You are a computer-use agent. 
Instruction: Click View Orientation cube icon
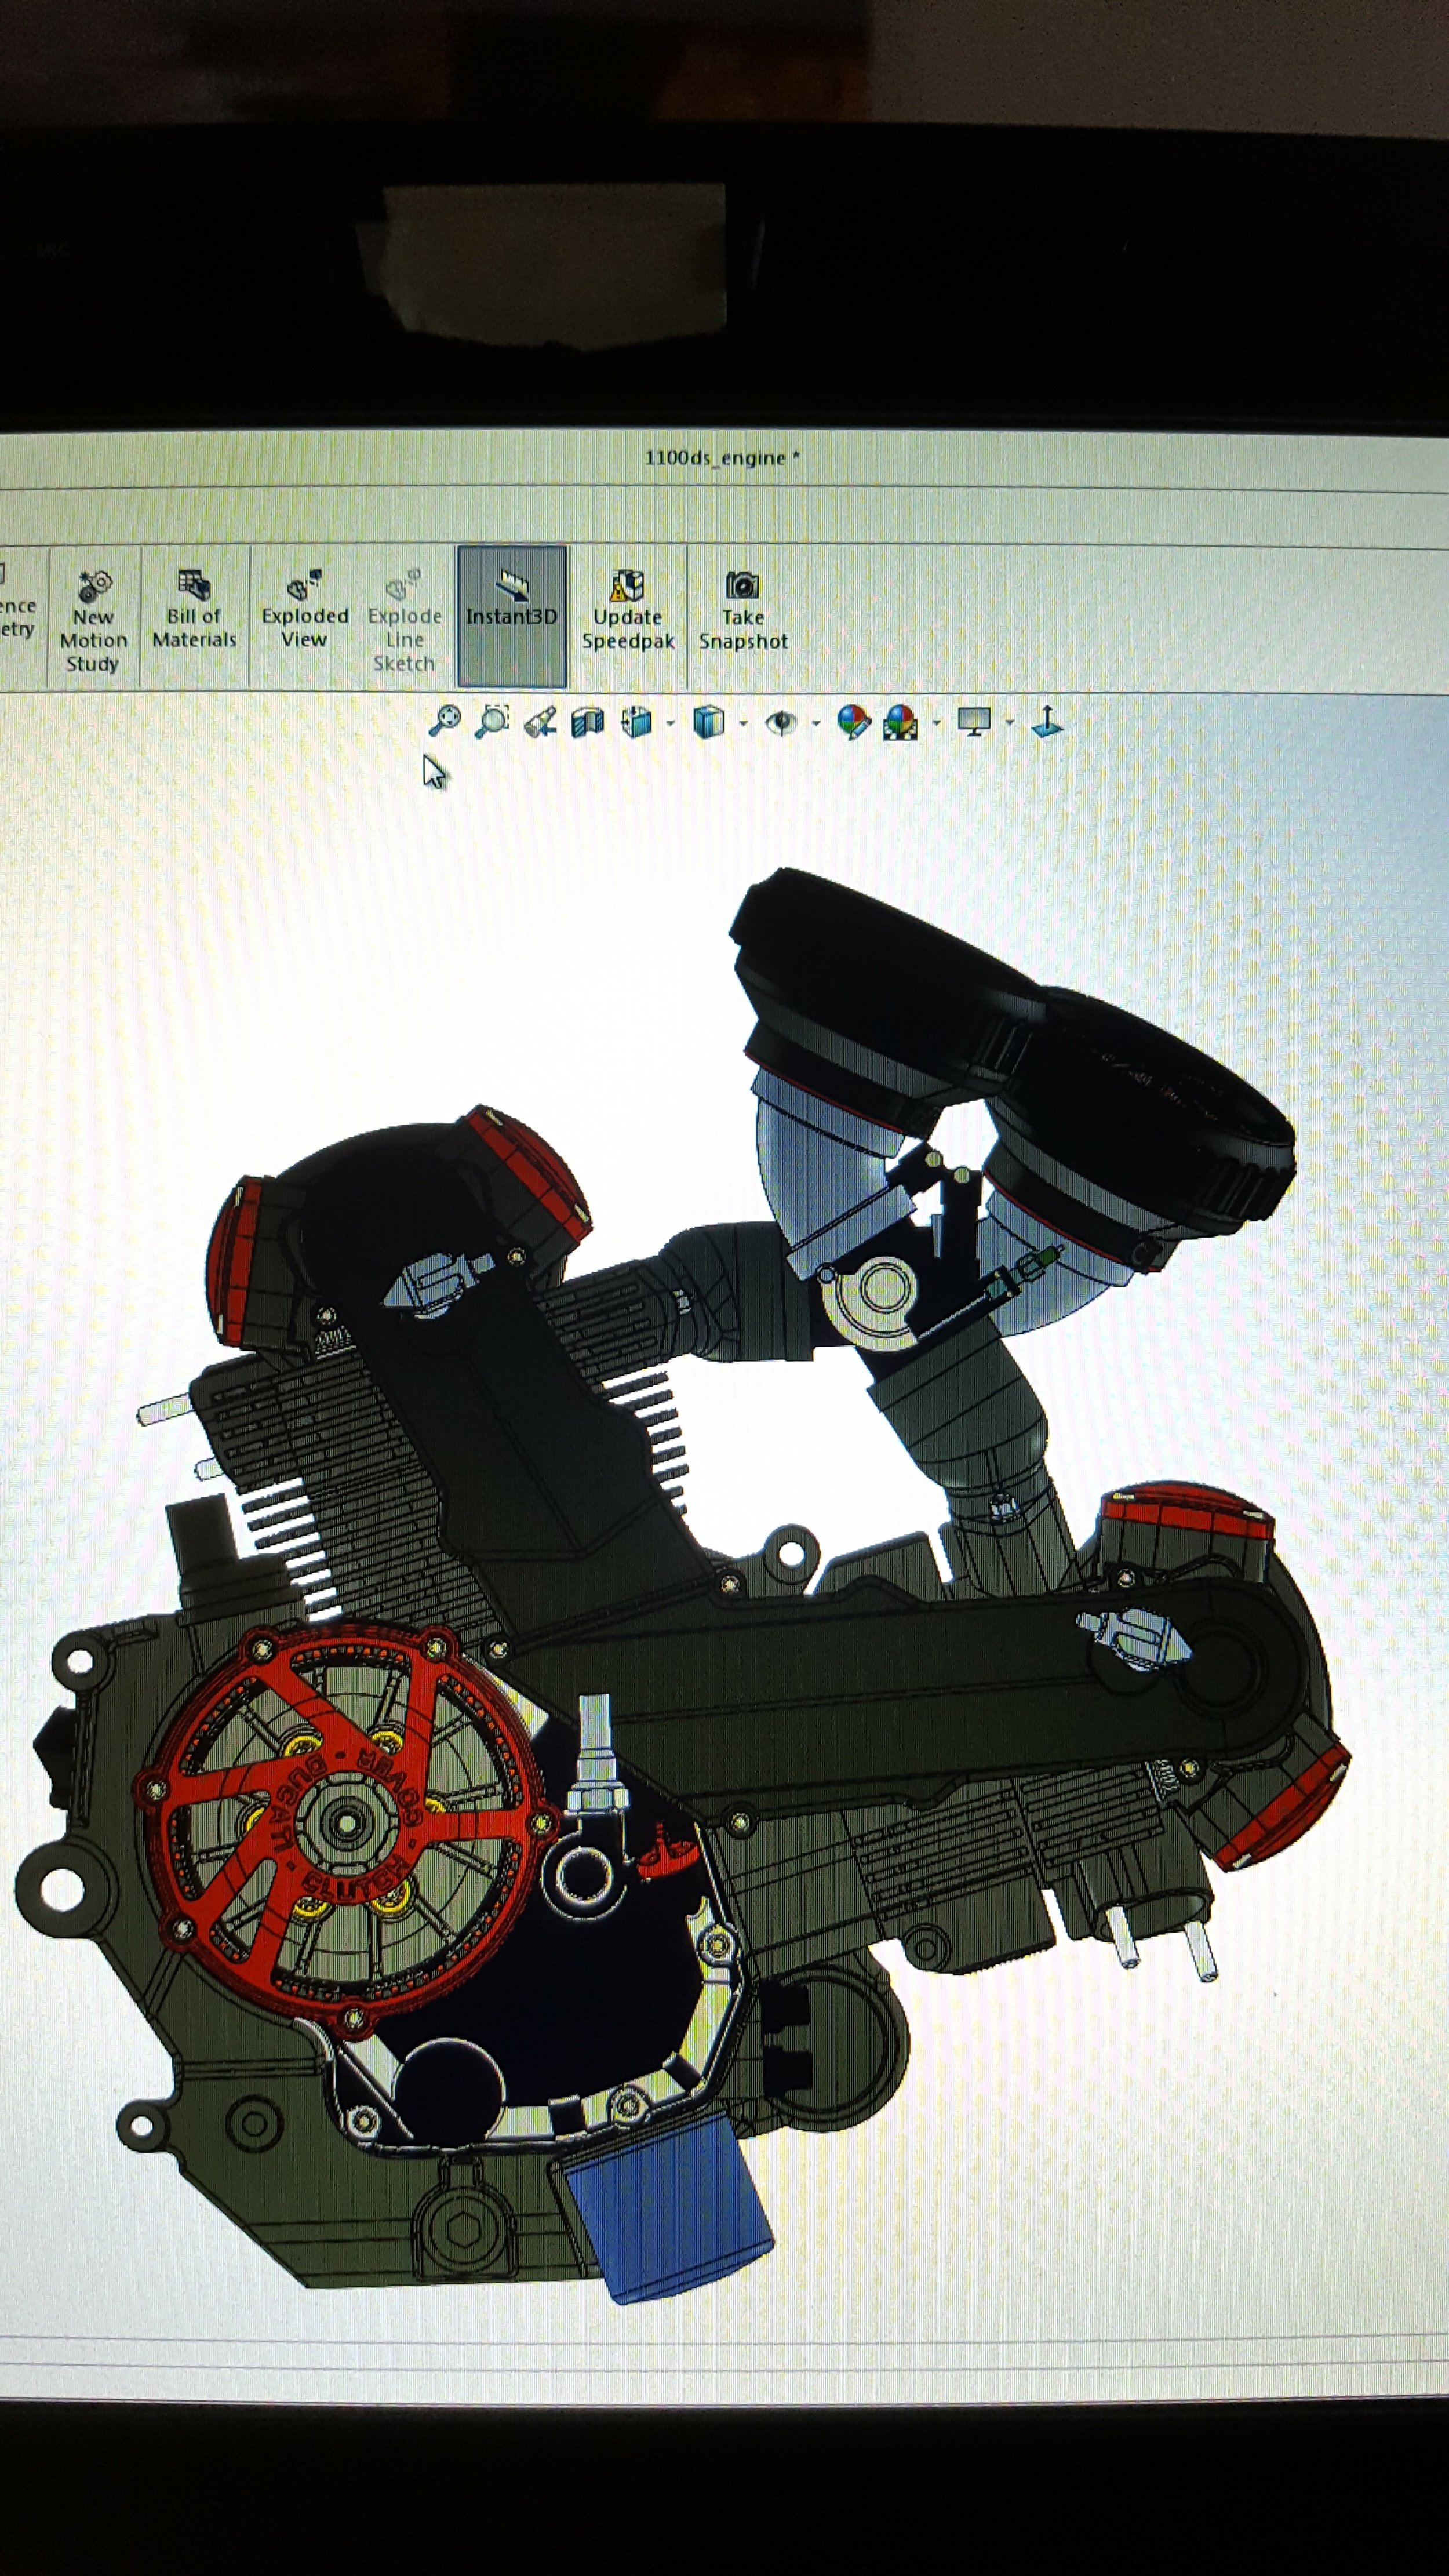point(637,721)
